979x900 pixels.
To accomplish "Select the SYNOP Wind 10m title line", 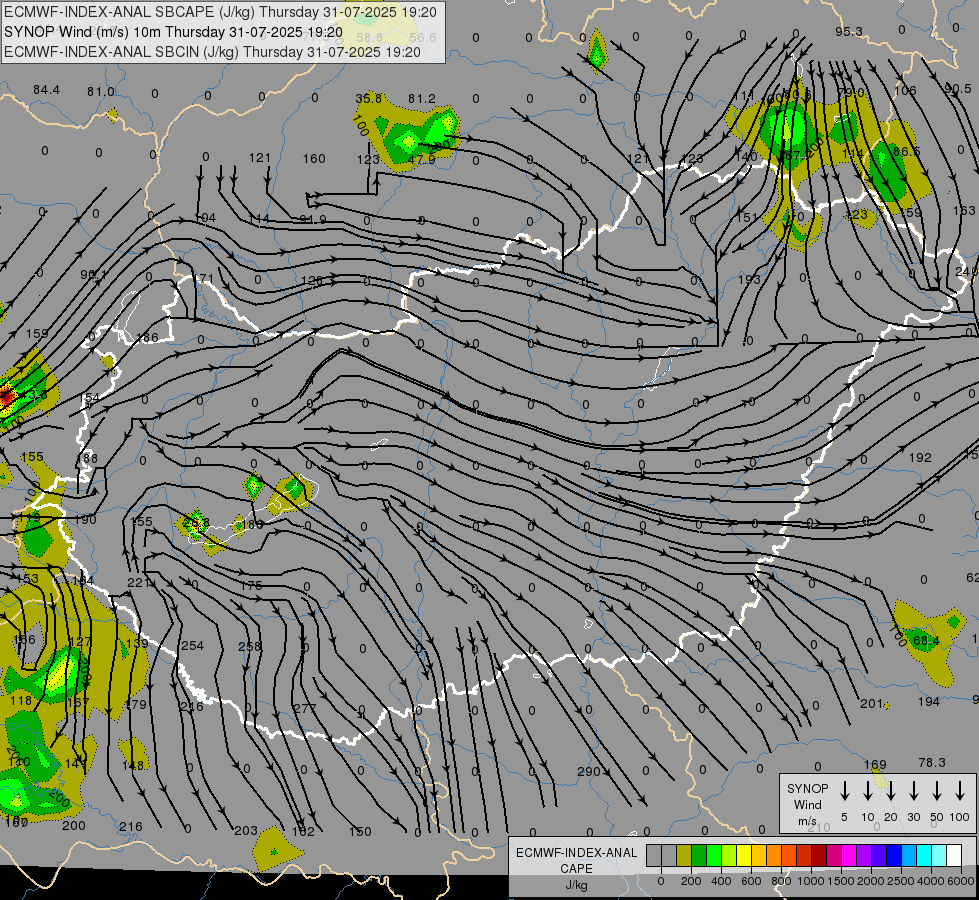I will coord(173,32).
